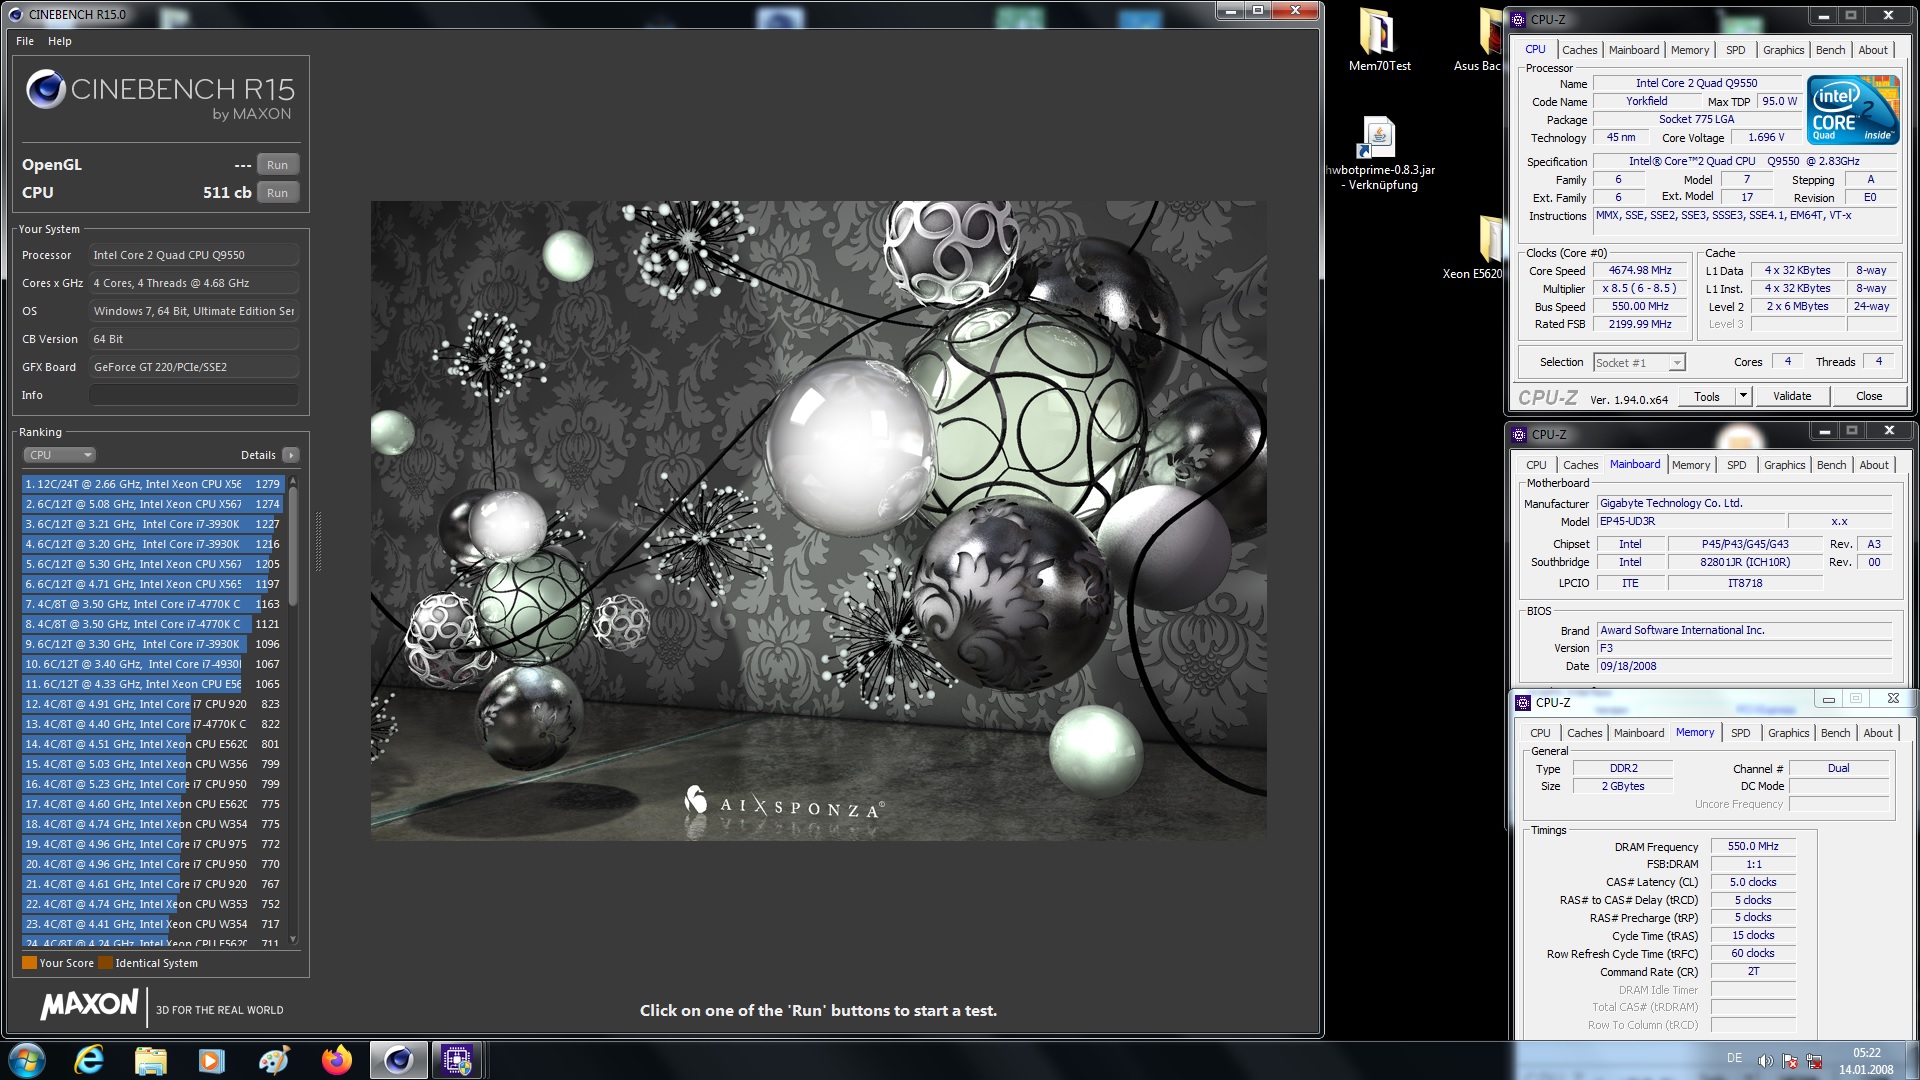Click the Mainboard CPU-Z window title icon
This screenshot has height=1080, width=1920.
pos(1520,434)
